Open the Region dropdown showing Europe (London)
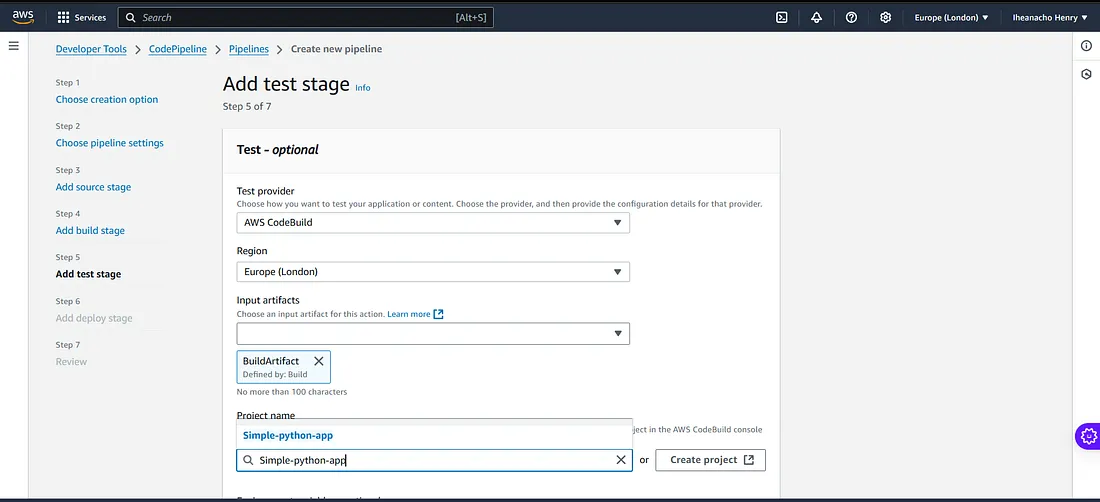The width and height of the screenshot is (1100, 502). point(433,271)
